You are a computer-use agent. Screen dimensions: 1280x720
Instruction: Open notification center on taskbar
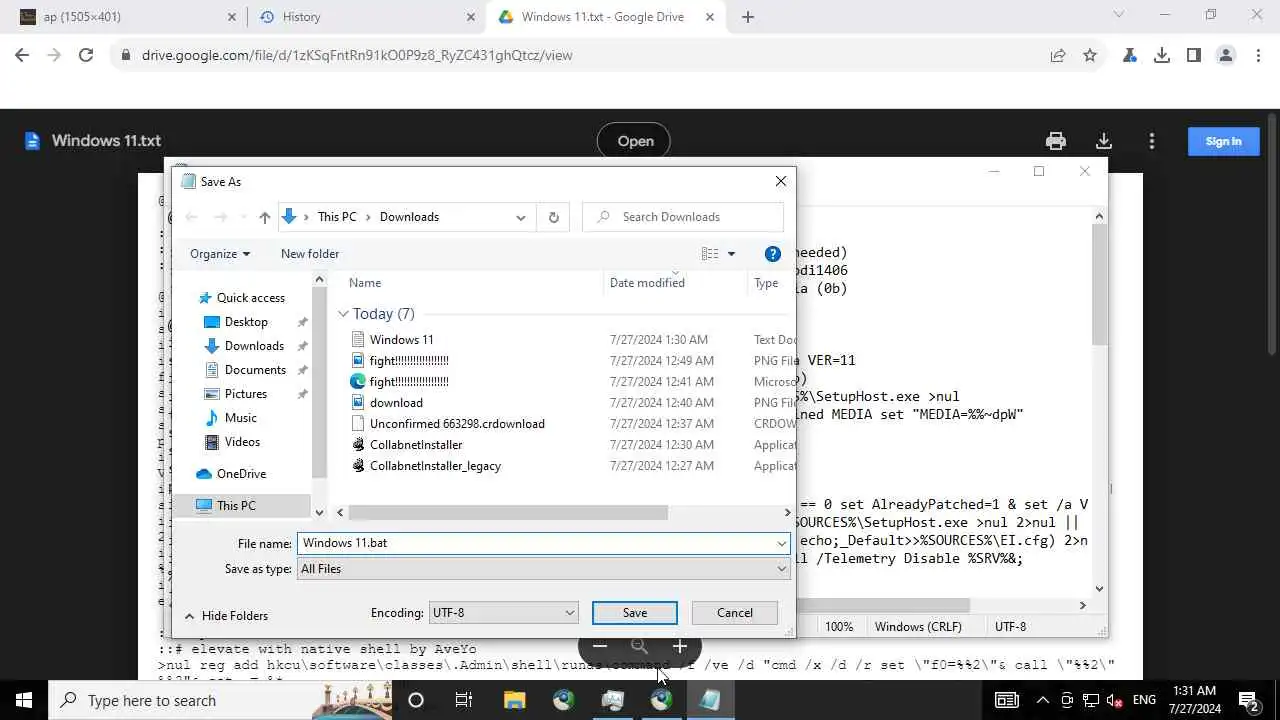(x=1249, y=700)
